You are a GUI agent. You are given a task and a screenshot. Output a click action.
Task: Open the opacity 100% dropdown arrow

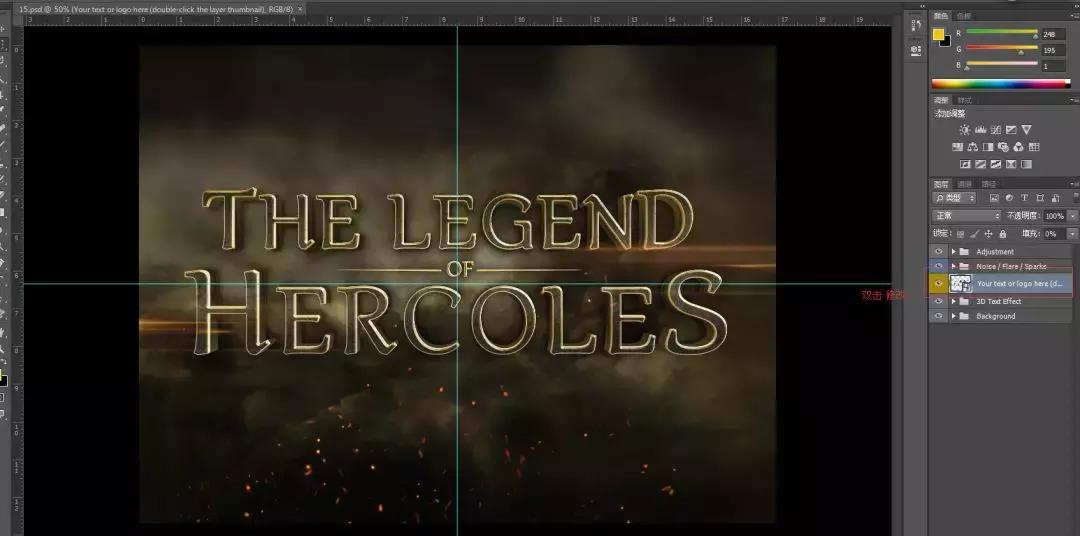[1072, 215]
